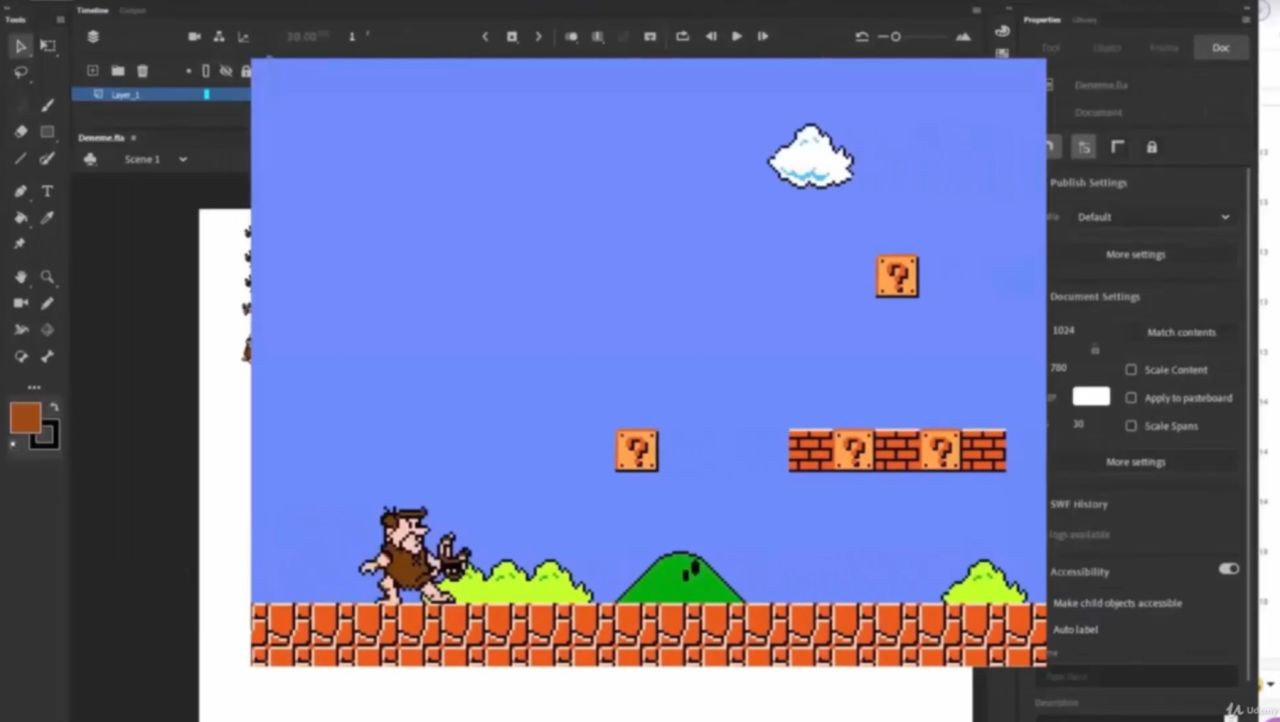The image size is (1280, 722).
Task: Click the edit symbols icon beside Scene 1
Action: (90, 159)
